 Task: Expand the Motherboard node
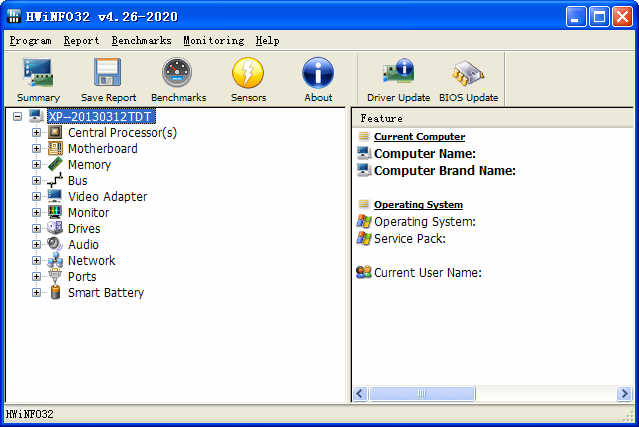[36, 148]
